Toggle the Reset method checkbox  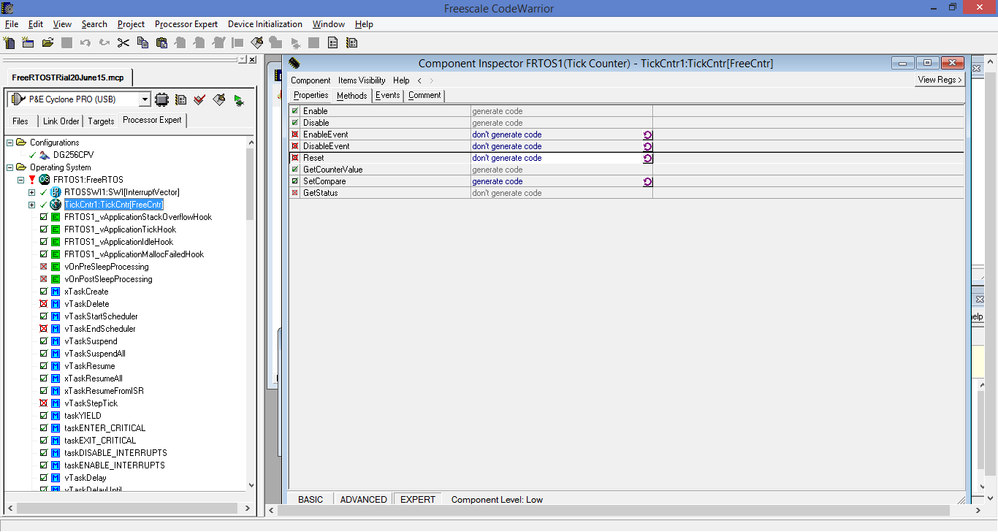pos(295,158)
